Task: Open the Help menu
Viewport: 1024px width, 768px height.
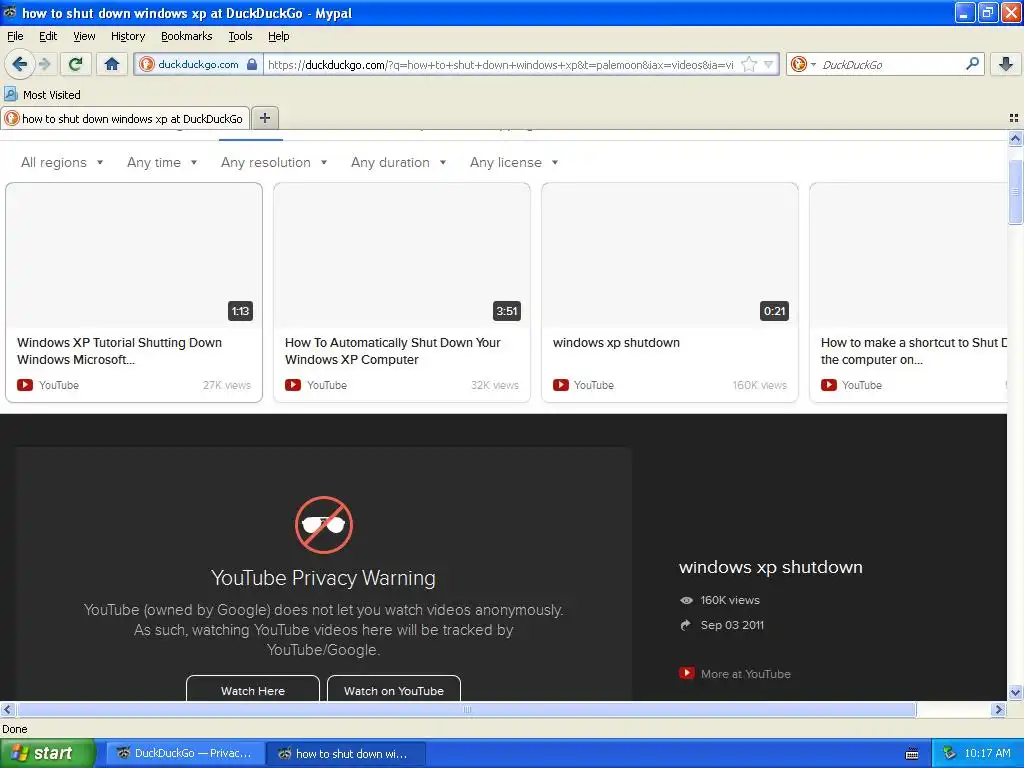Action: (278, 36)
